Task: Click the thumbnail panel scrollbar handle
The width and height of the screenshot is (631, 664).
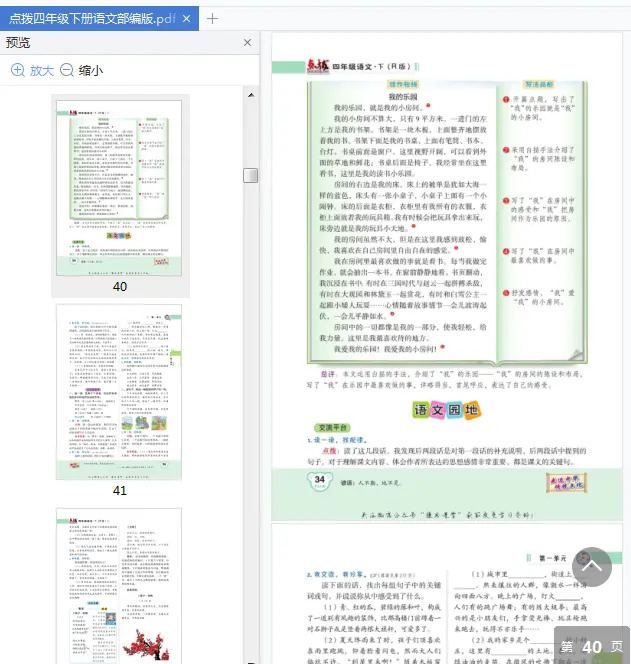Action: (251, 175)
